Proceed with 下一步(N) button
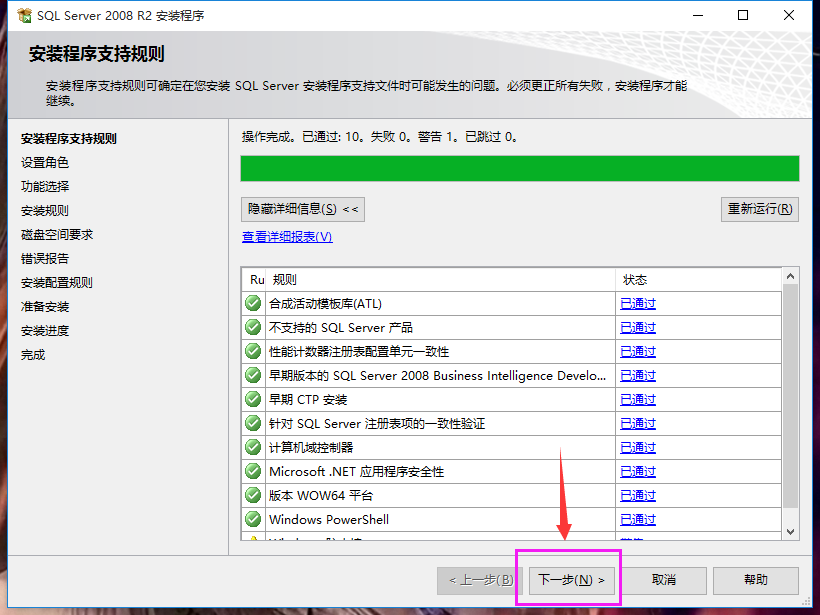 [x=571, y=580]
